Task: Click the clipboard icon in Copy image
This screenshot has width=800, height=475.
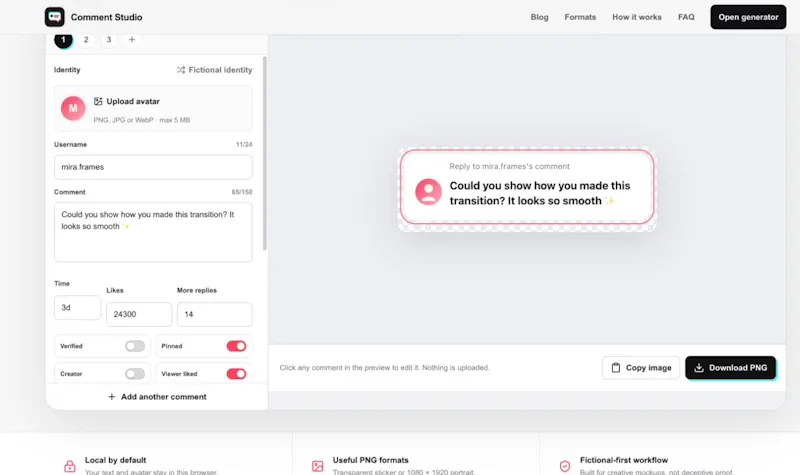Action: (x=616, y=368)
